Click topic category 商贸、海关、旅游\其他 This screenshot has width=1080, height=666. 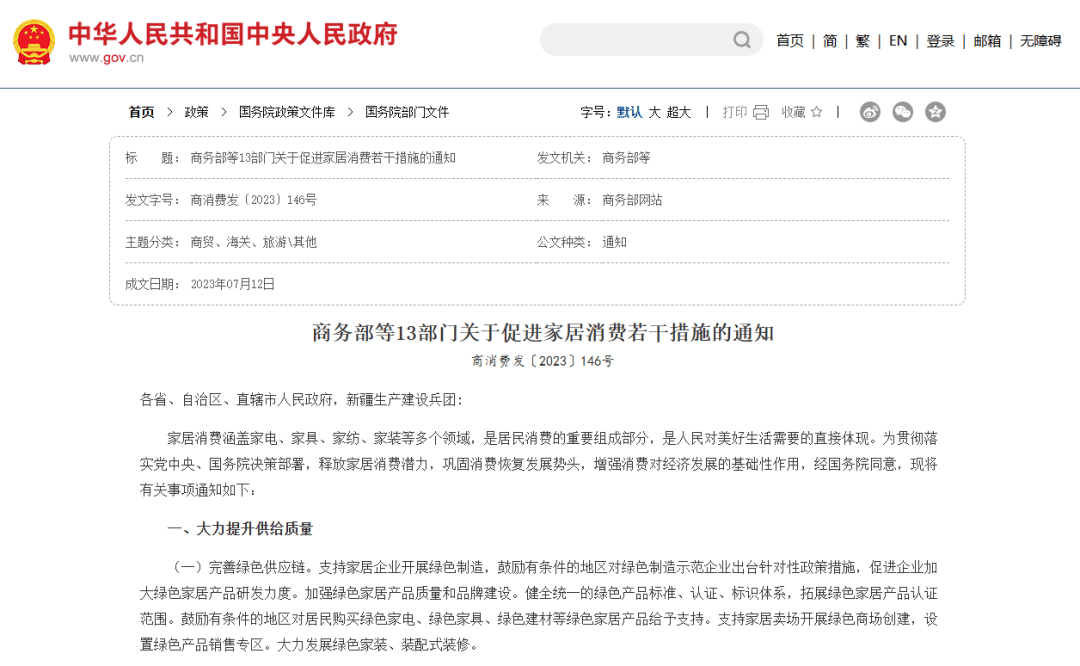tap(253, 242)
